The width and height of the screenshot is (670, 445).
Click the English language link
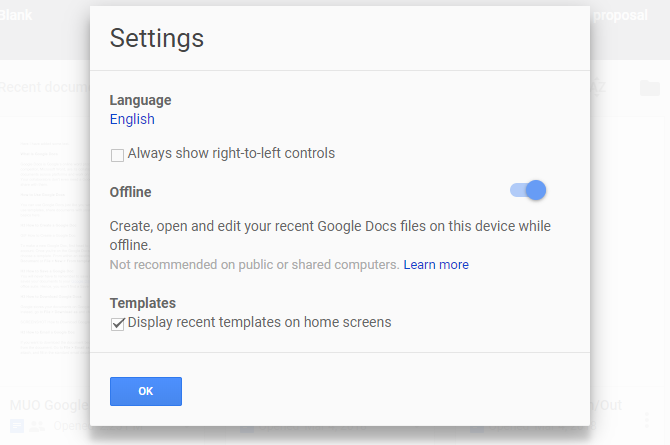[132, 119]
